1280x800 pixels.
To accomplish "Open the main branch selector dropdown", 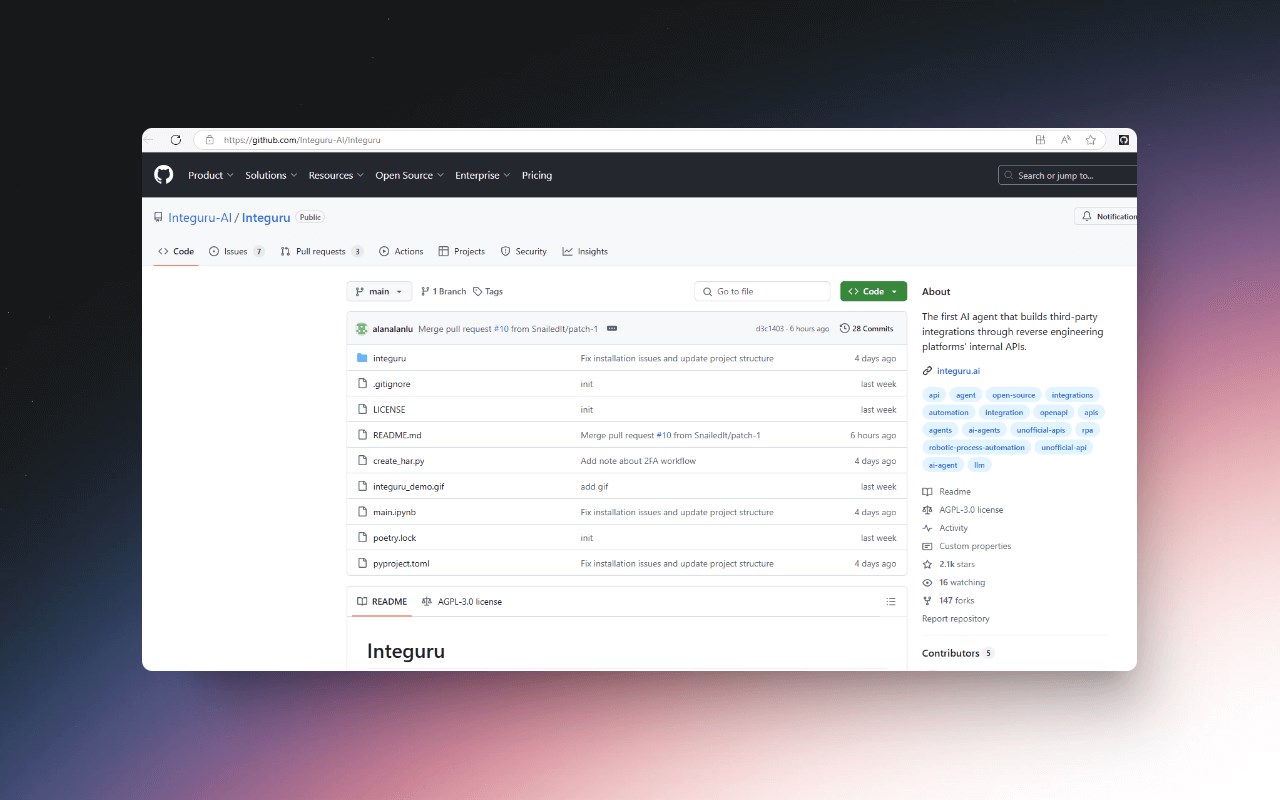I will click(x=379, y=291).
